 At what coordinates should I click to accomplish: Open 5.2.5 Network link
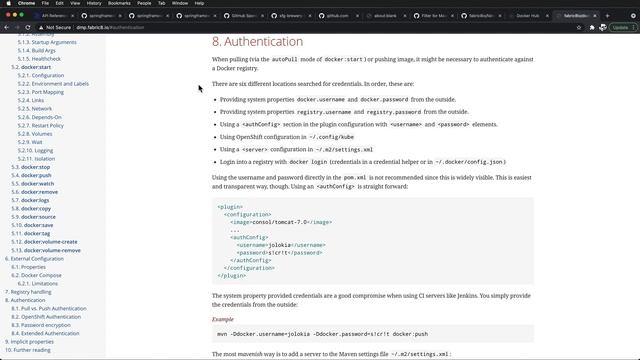[35, 109]
